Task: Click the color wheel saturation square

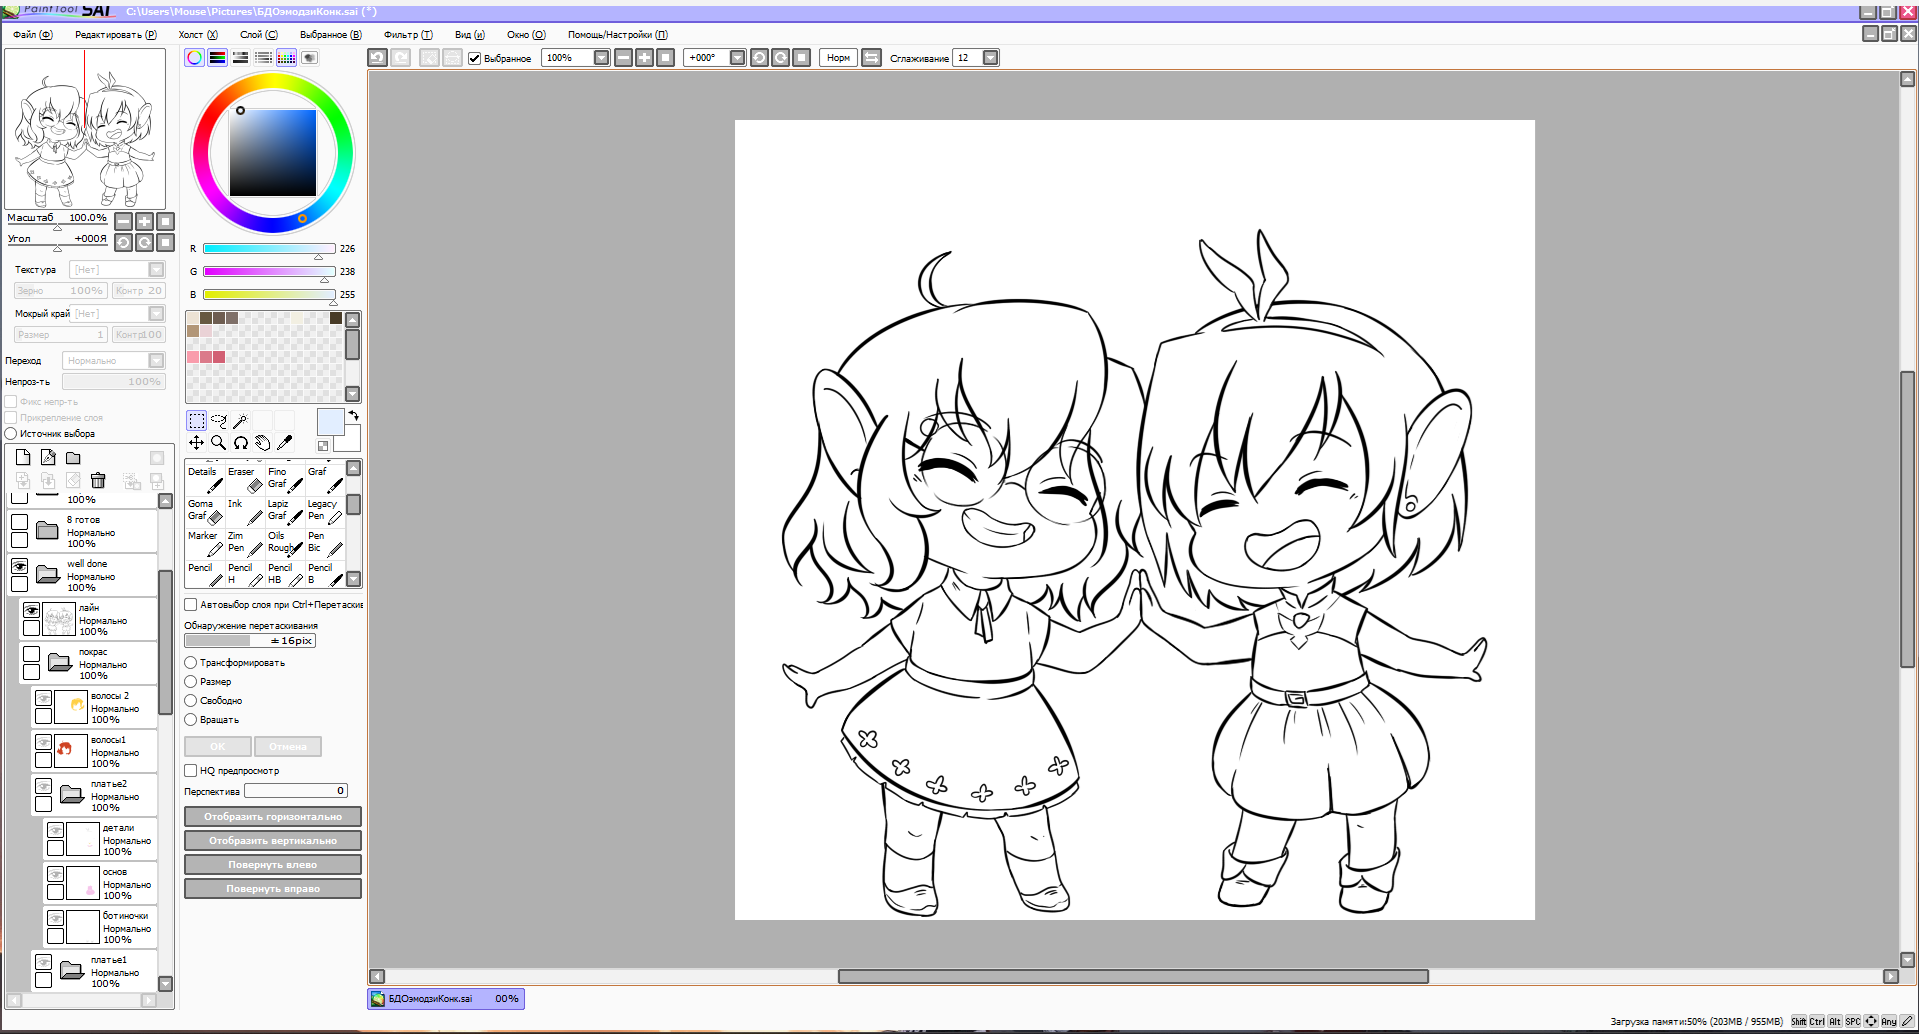Action: pyautogui.click(x=273, y=153)
